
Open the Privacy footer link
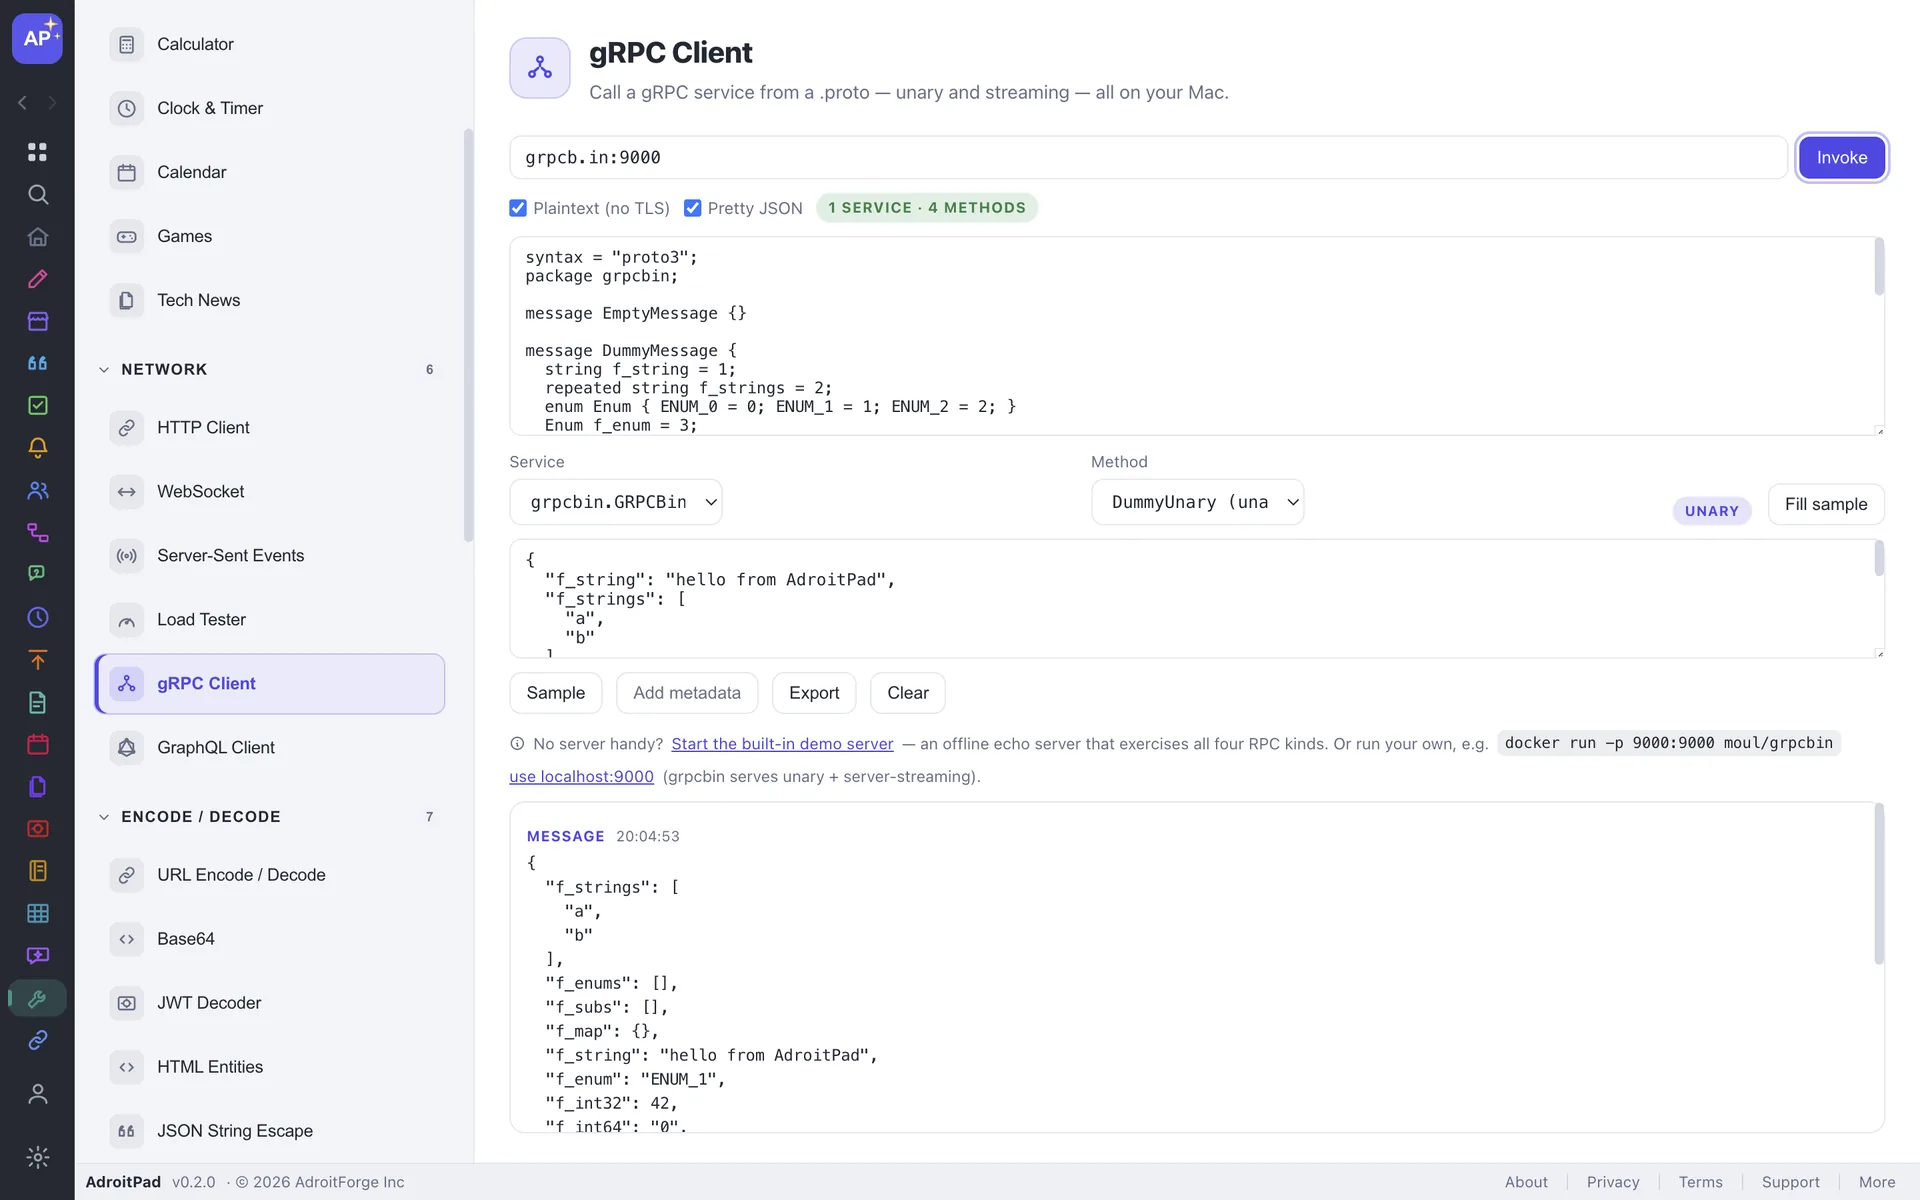click(1613, 1182)
